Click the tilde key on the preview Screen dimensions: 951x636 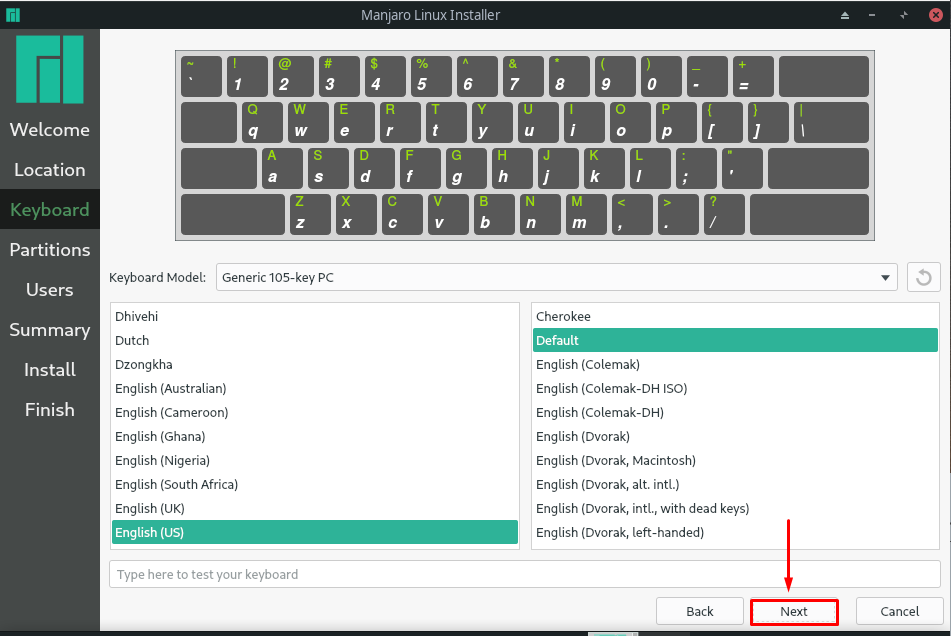click(x=201, y=76)
